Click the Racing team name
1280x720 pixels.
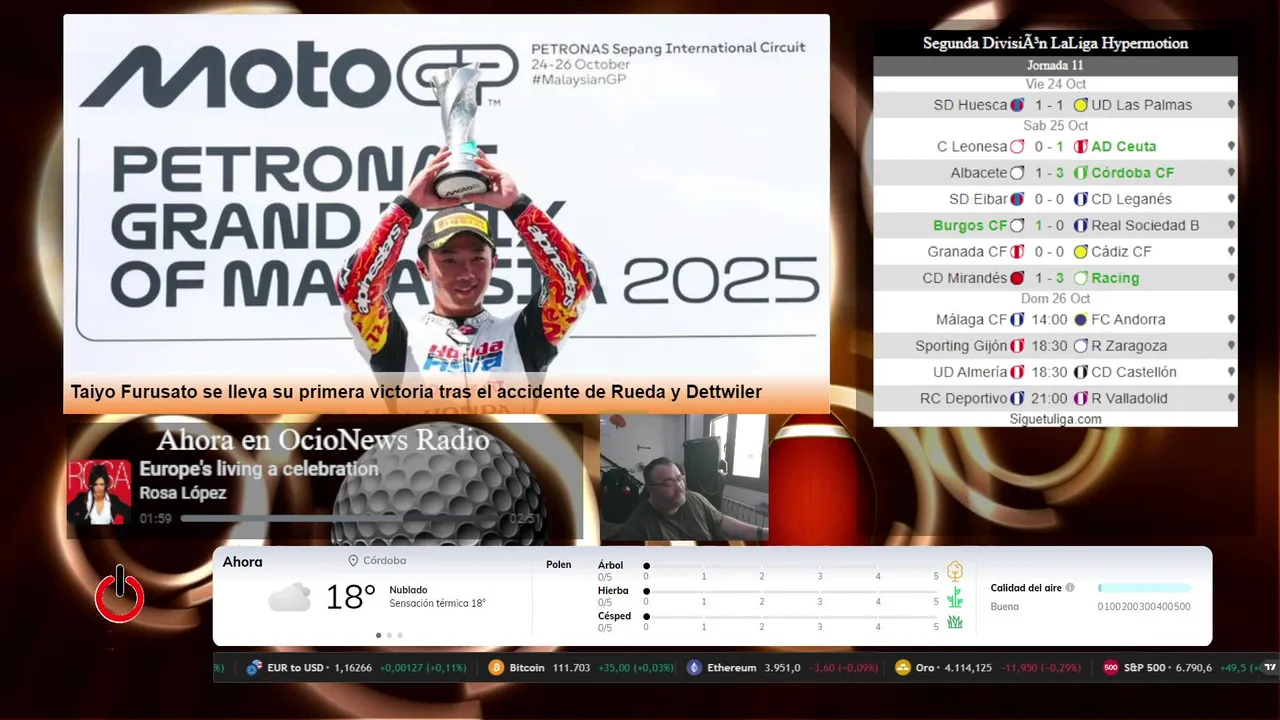pyautogui.click(x=1115, y=278)
